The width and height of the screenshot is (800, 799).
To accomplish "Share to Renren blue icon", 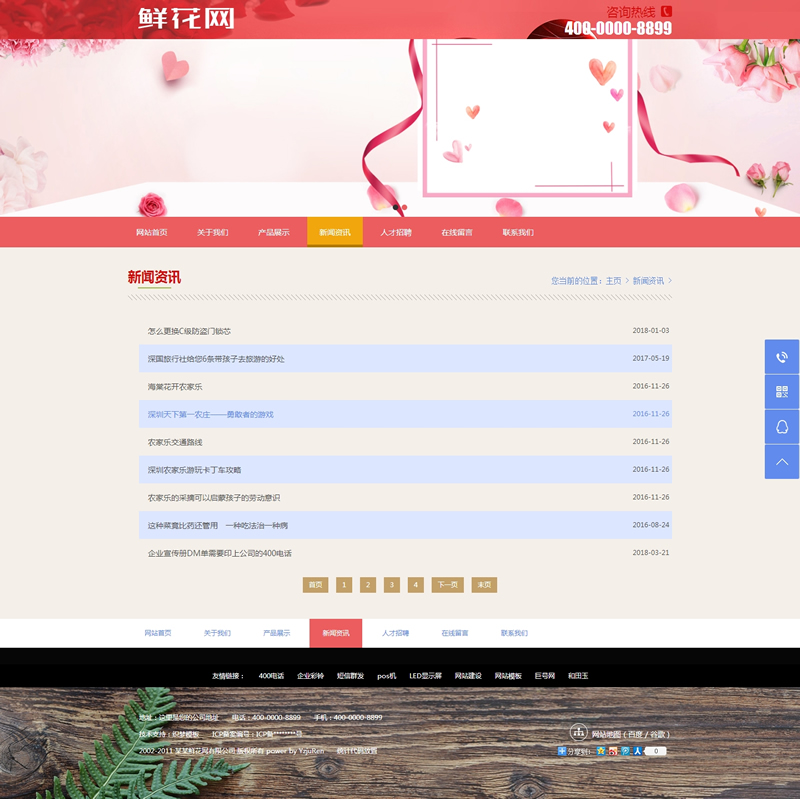I will point(637,751).
